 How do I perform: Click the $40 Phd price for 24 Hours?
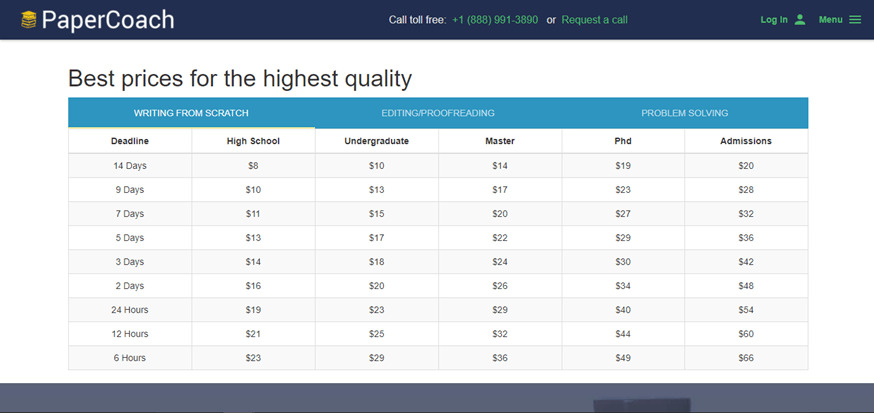point(623,310)
